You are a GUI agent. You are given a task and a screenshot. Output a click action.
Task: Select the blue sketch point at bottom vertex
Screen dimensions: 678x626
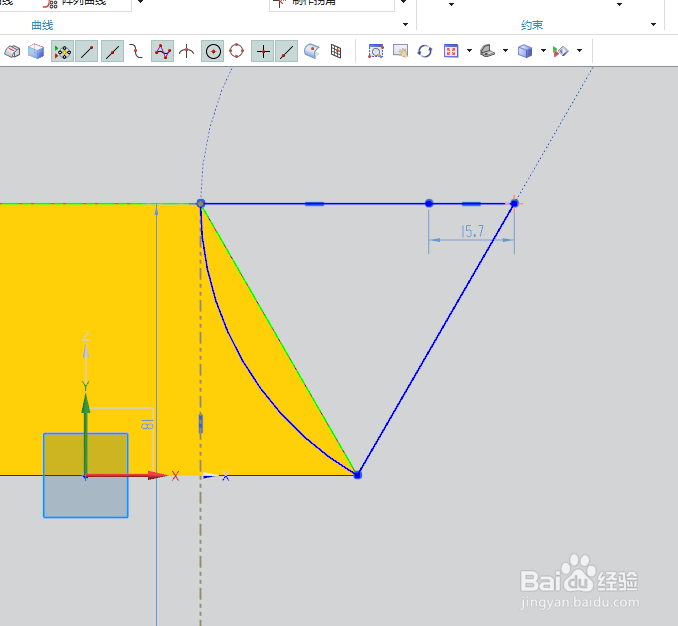358,475
